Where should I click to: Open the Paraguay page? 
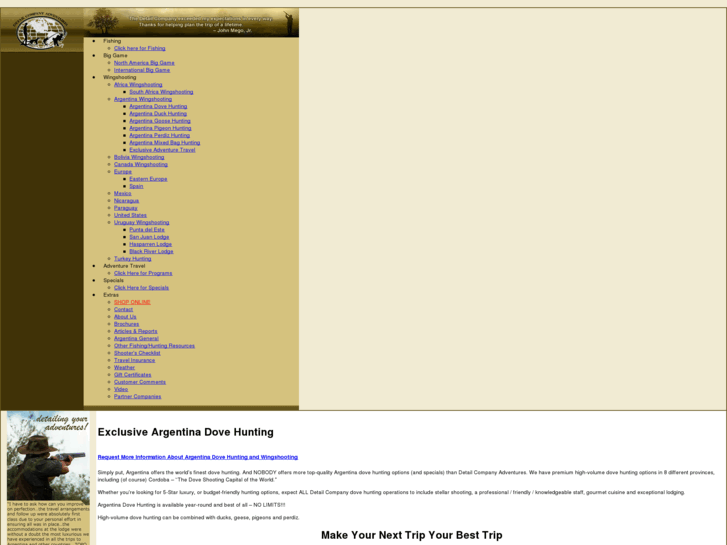(126, 208)
